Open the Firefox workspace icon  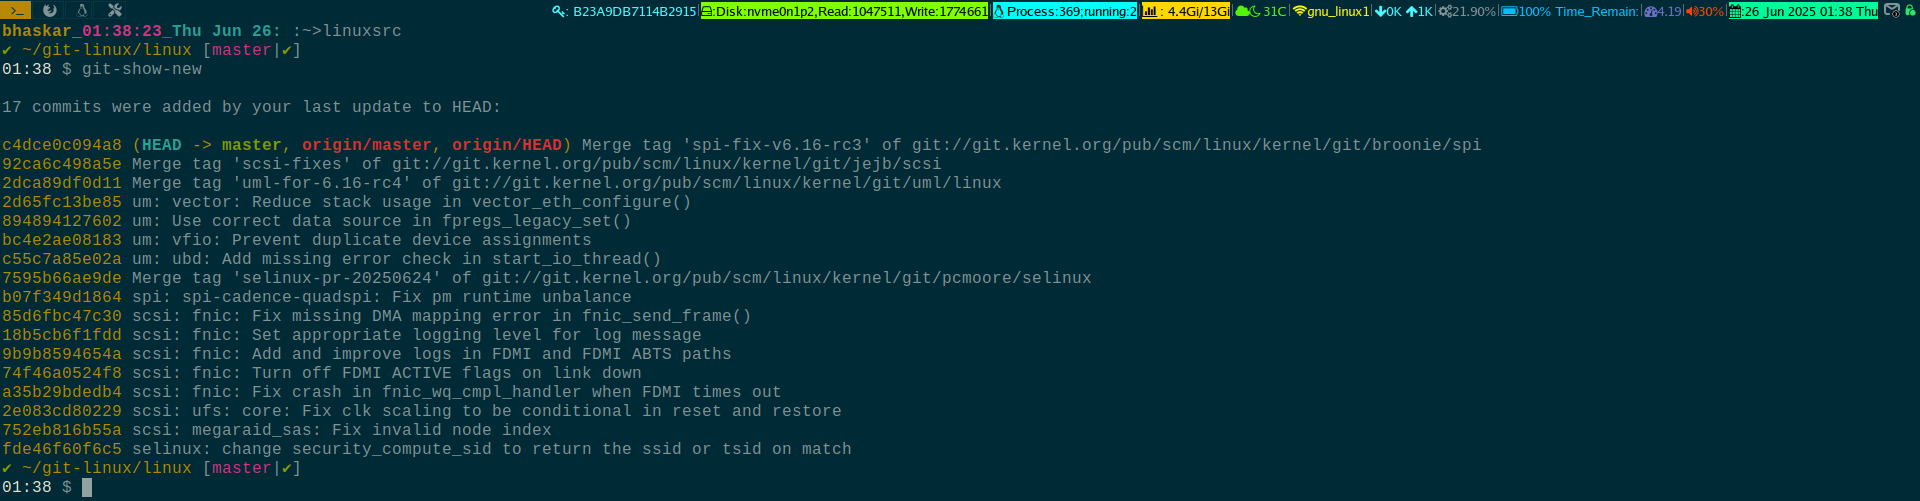[x=49, y=10]
